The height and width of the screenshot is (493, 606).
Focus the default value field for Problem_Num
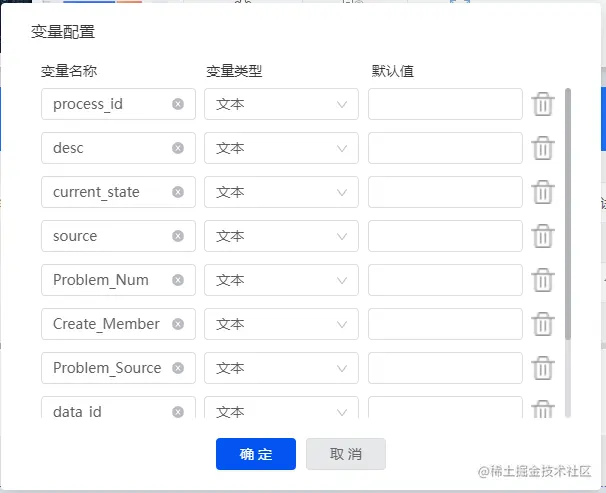[445, 280]
